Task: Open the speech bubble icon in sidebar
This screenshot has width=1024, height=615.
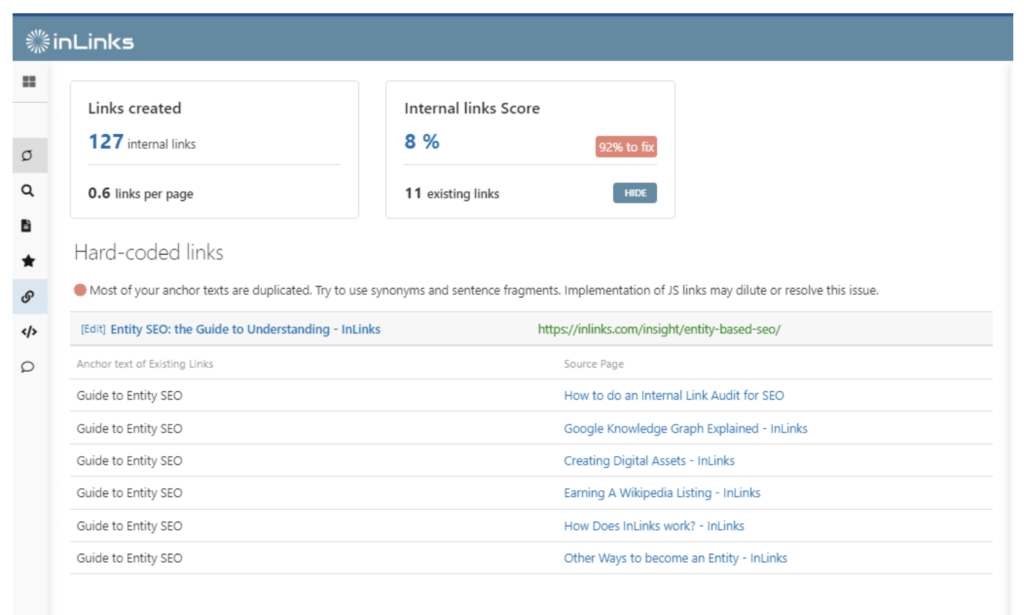Action: point(27,367)
